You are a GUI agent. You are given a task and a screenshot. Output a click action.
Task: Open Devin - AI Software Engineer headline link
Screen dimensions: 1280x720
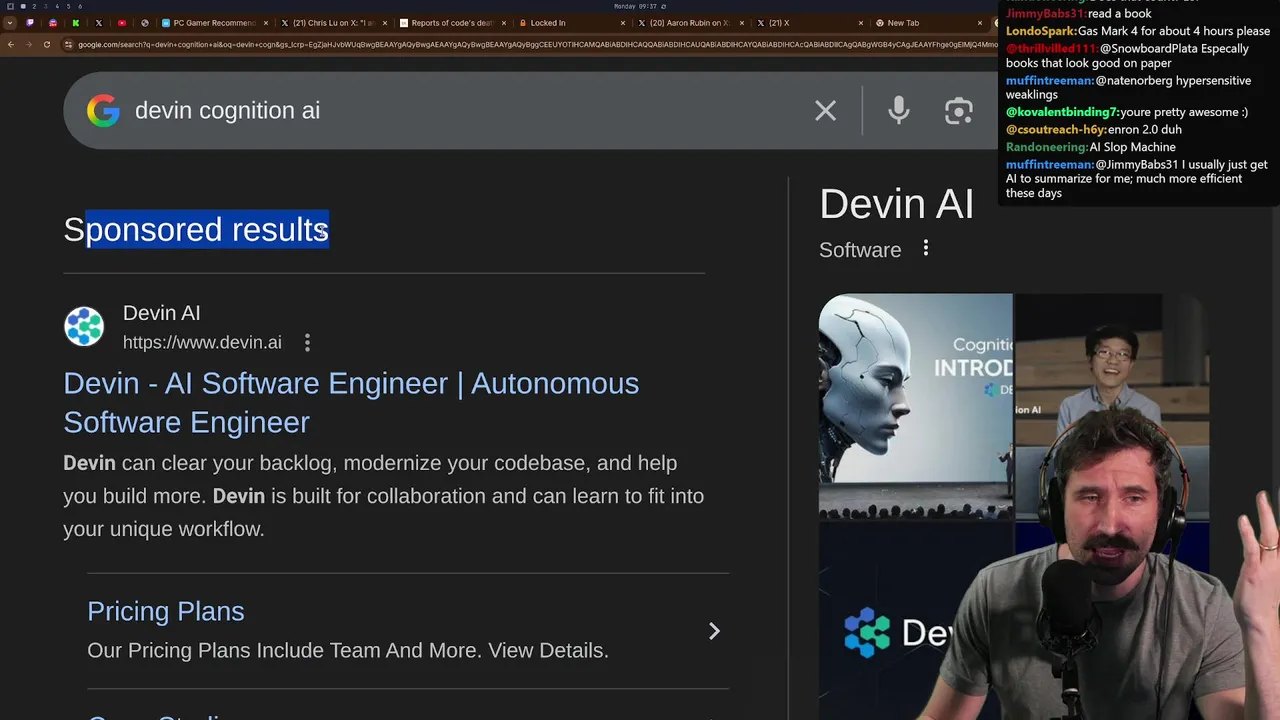351,402
